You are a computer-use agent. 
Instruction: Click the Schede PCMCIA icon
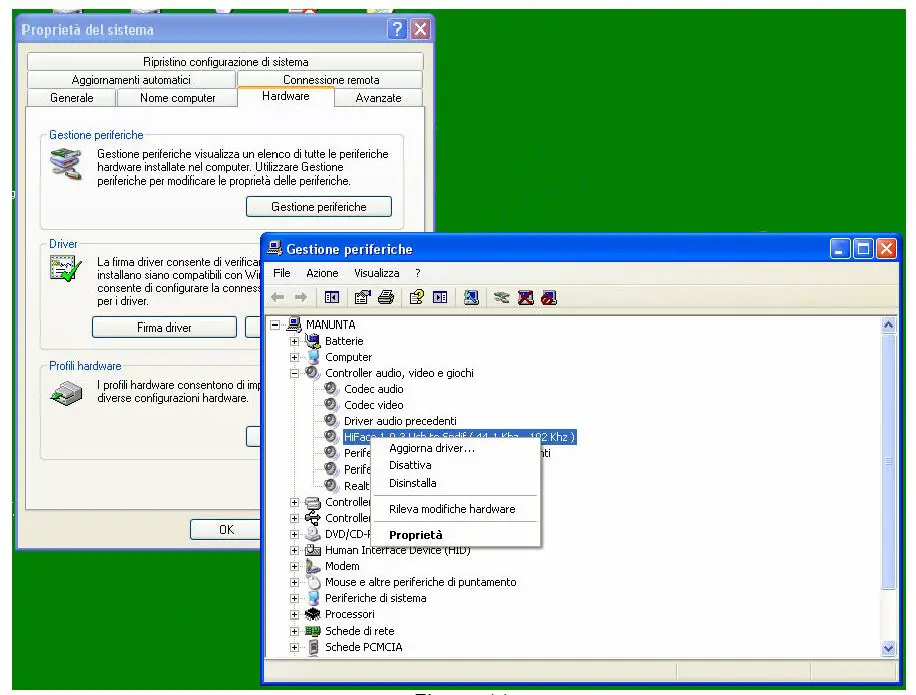pos(314,647)
